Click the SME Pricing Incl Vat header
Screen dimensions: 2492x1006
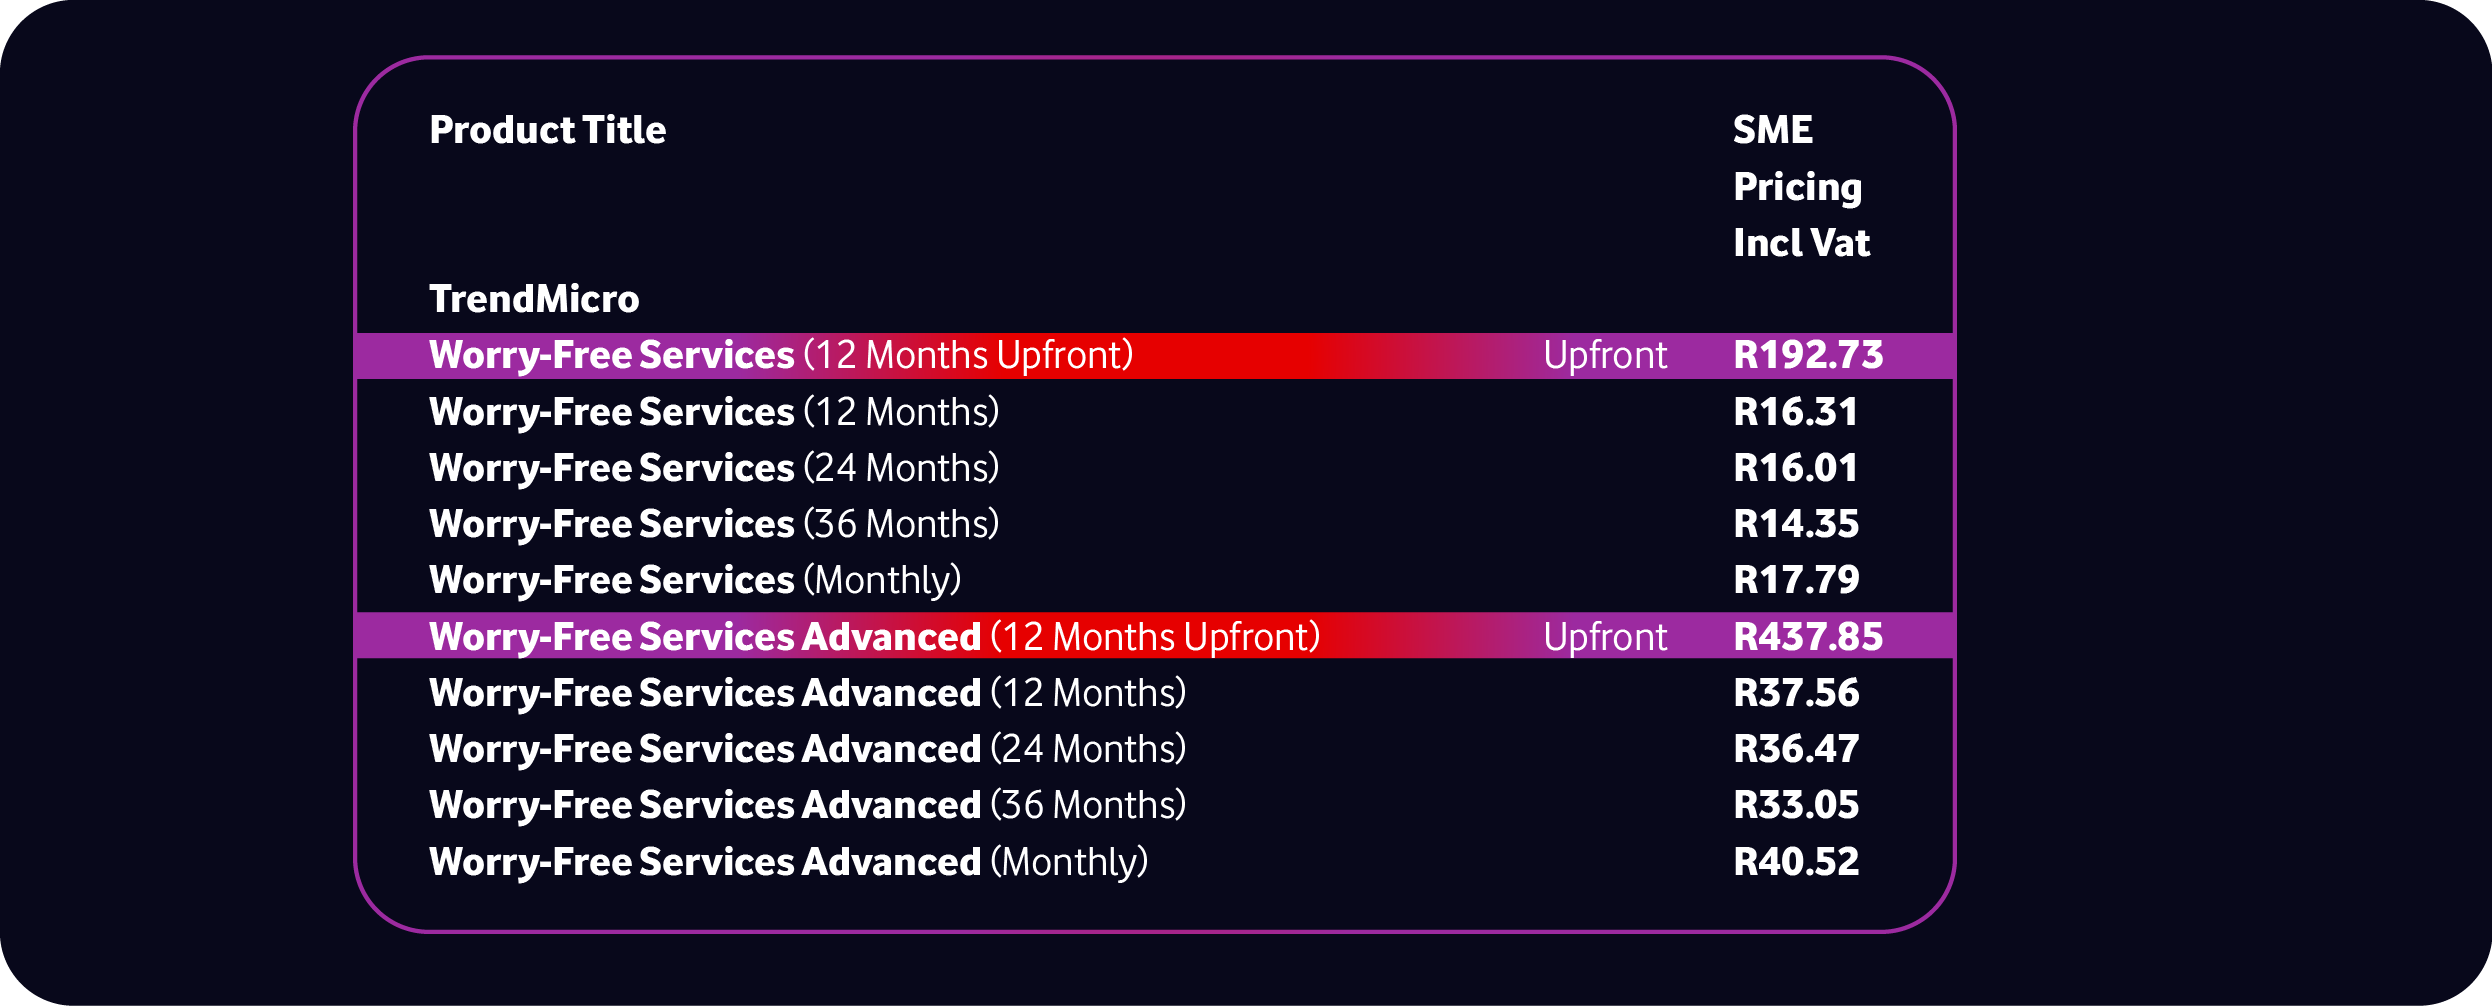tap(1800, 186)
